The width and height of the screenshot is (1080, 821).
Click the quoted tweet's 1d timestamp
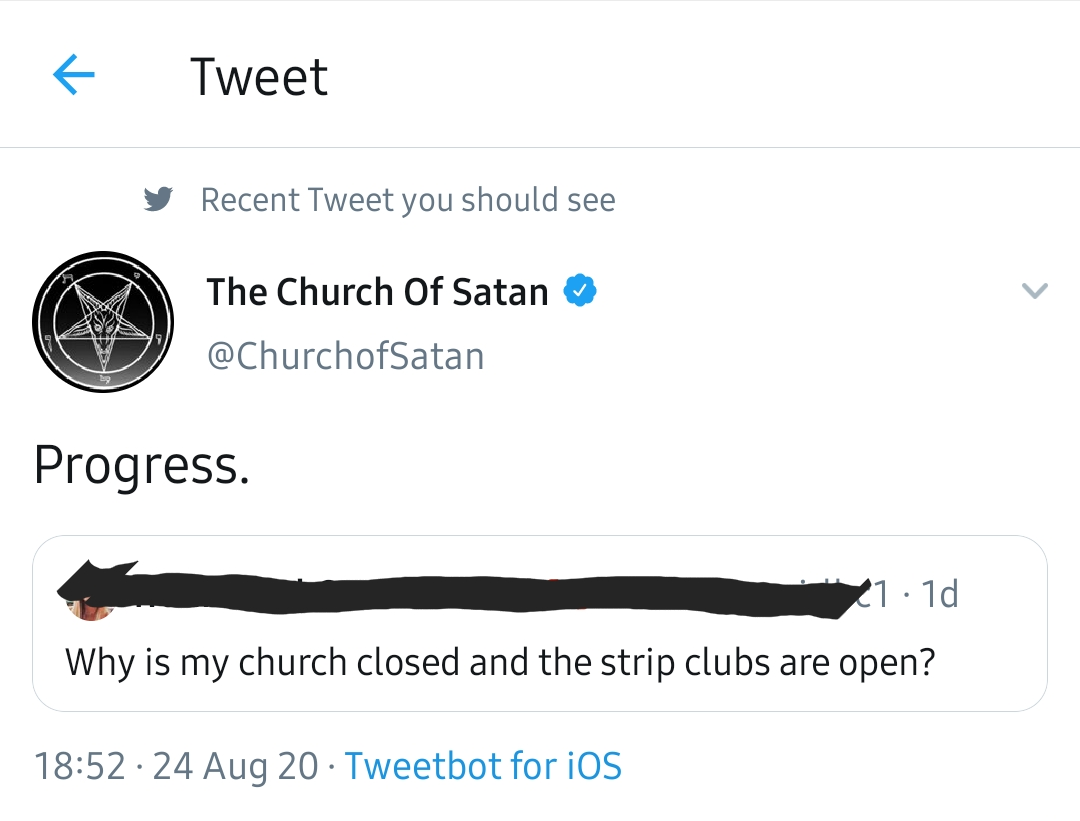pos(941,595)
